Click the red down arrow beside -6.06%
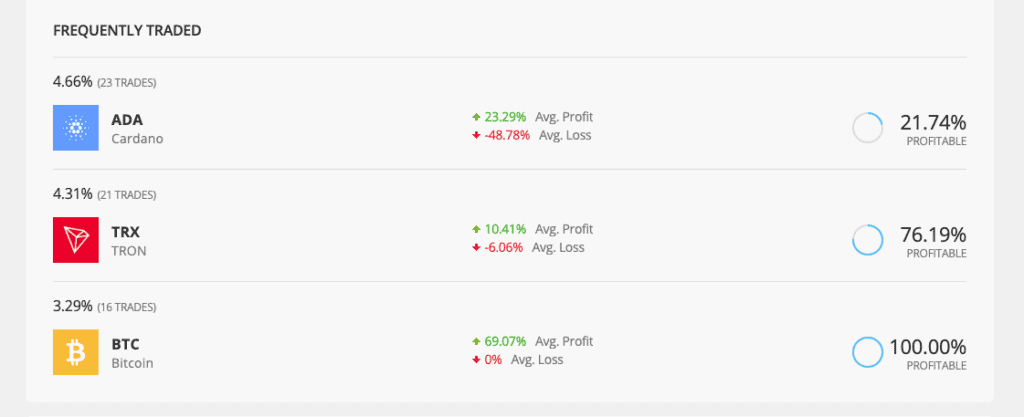This screenshot has width=1024, height=417. point(476,247)
